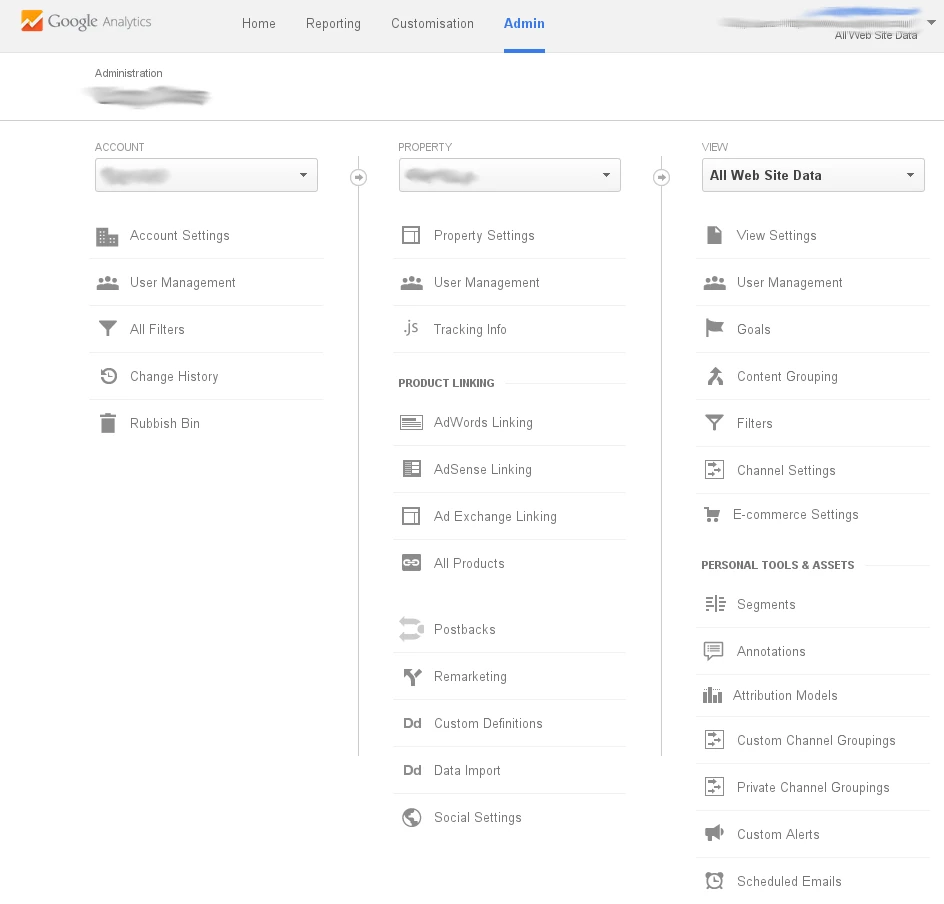The height and width of the screenshot is (904, 944).
Task: Click the Annotations speech bubble icon
Action: point(714,651)
